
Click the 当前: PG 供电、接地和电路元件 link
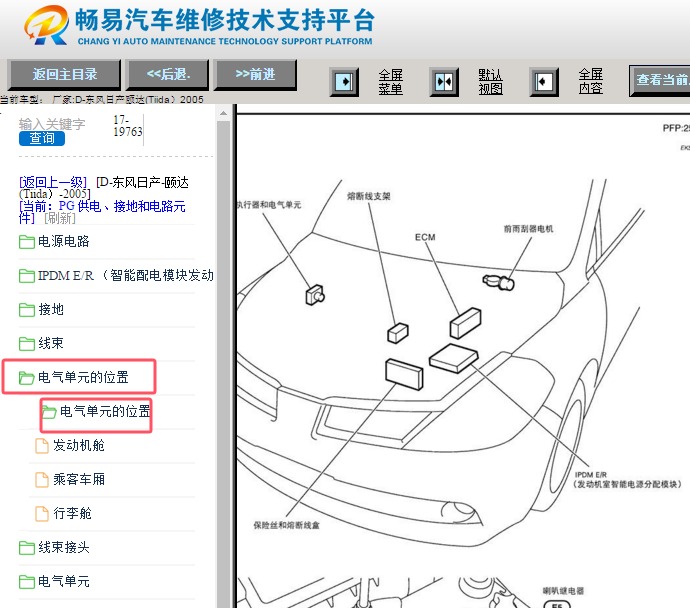[x=102, y=212]
